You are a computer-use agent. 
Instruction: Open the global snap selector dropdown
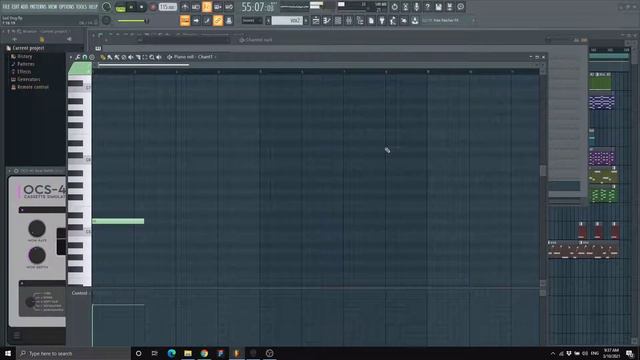click(252, 20)
